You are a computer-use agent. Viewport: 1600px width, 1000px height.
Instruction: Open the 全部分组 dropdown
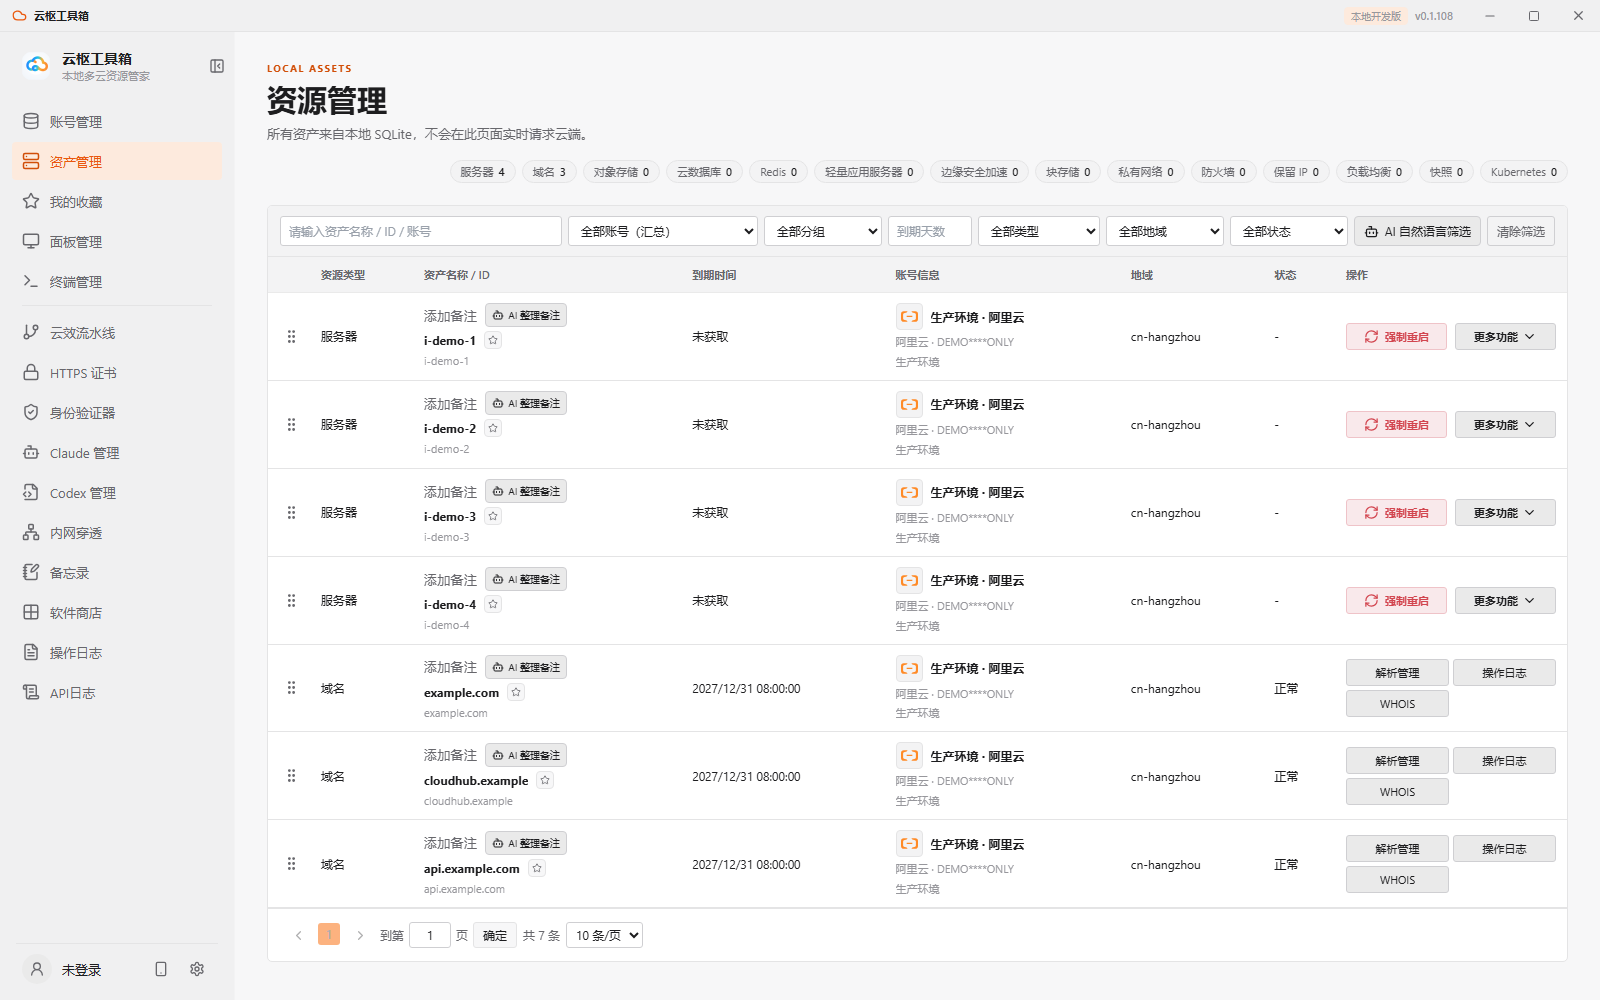[x=823, y=231]
